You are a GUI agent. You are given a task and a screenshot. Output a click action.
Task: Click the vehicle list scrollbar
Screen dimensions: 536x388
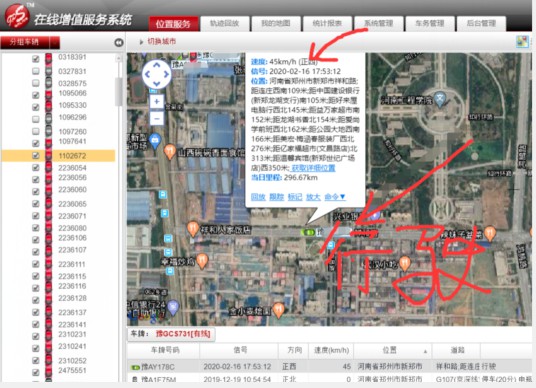(119, 92)
